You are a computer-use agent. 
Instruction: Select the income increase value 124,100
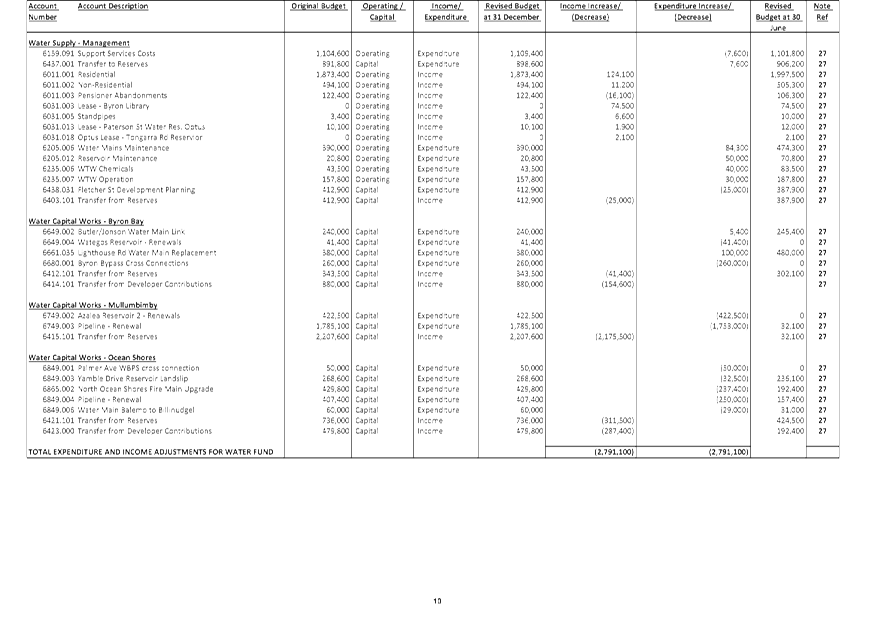(x=620, y=74)
